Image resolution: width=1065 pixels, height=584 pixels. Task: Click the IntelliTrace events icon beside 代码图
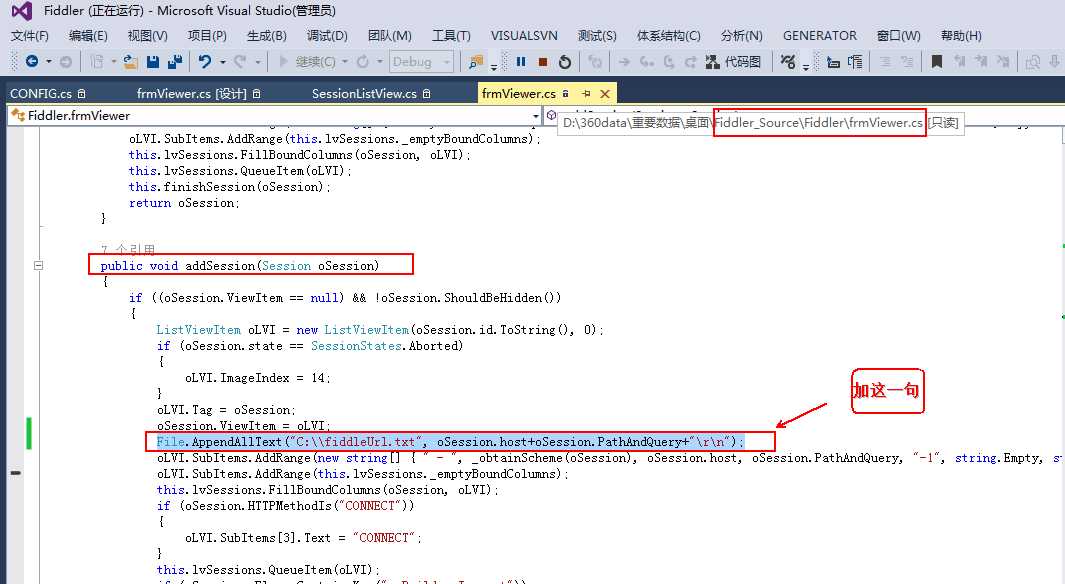[x=788, y=62]
